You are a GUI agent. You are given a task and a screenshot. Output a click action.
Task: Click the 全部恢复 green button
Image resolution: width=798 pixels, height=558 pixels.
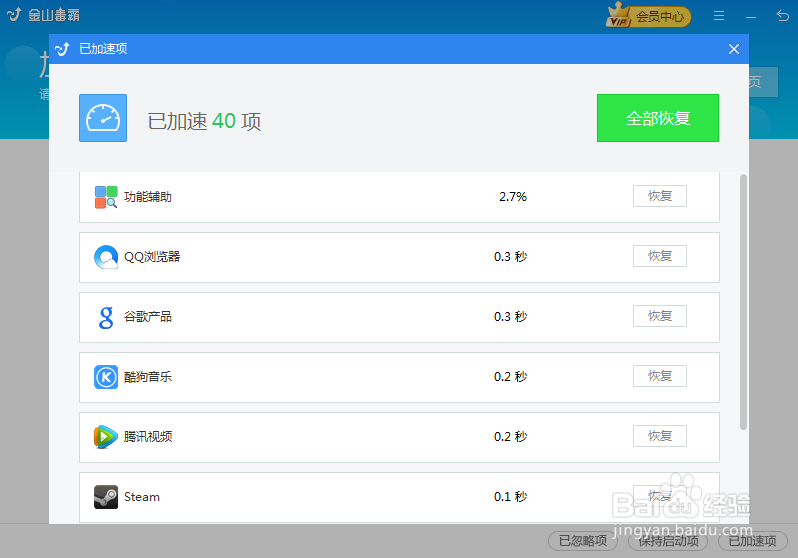click(658, 118)
